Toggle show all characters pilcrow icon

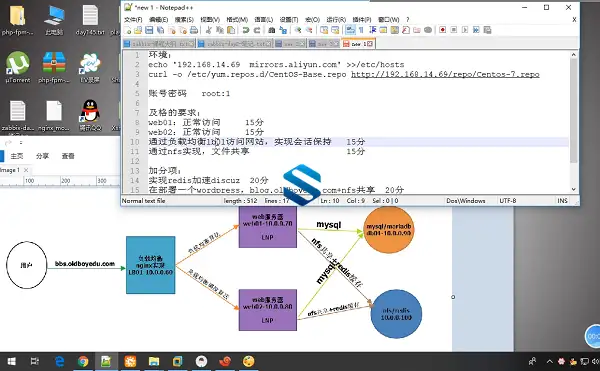[x=361, y=30]
